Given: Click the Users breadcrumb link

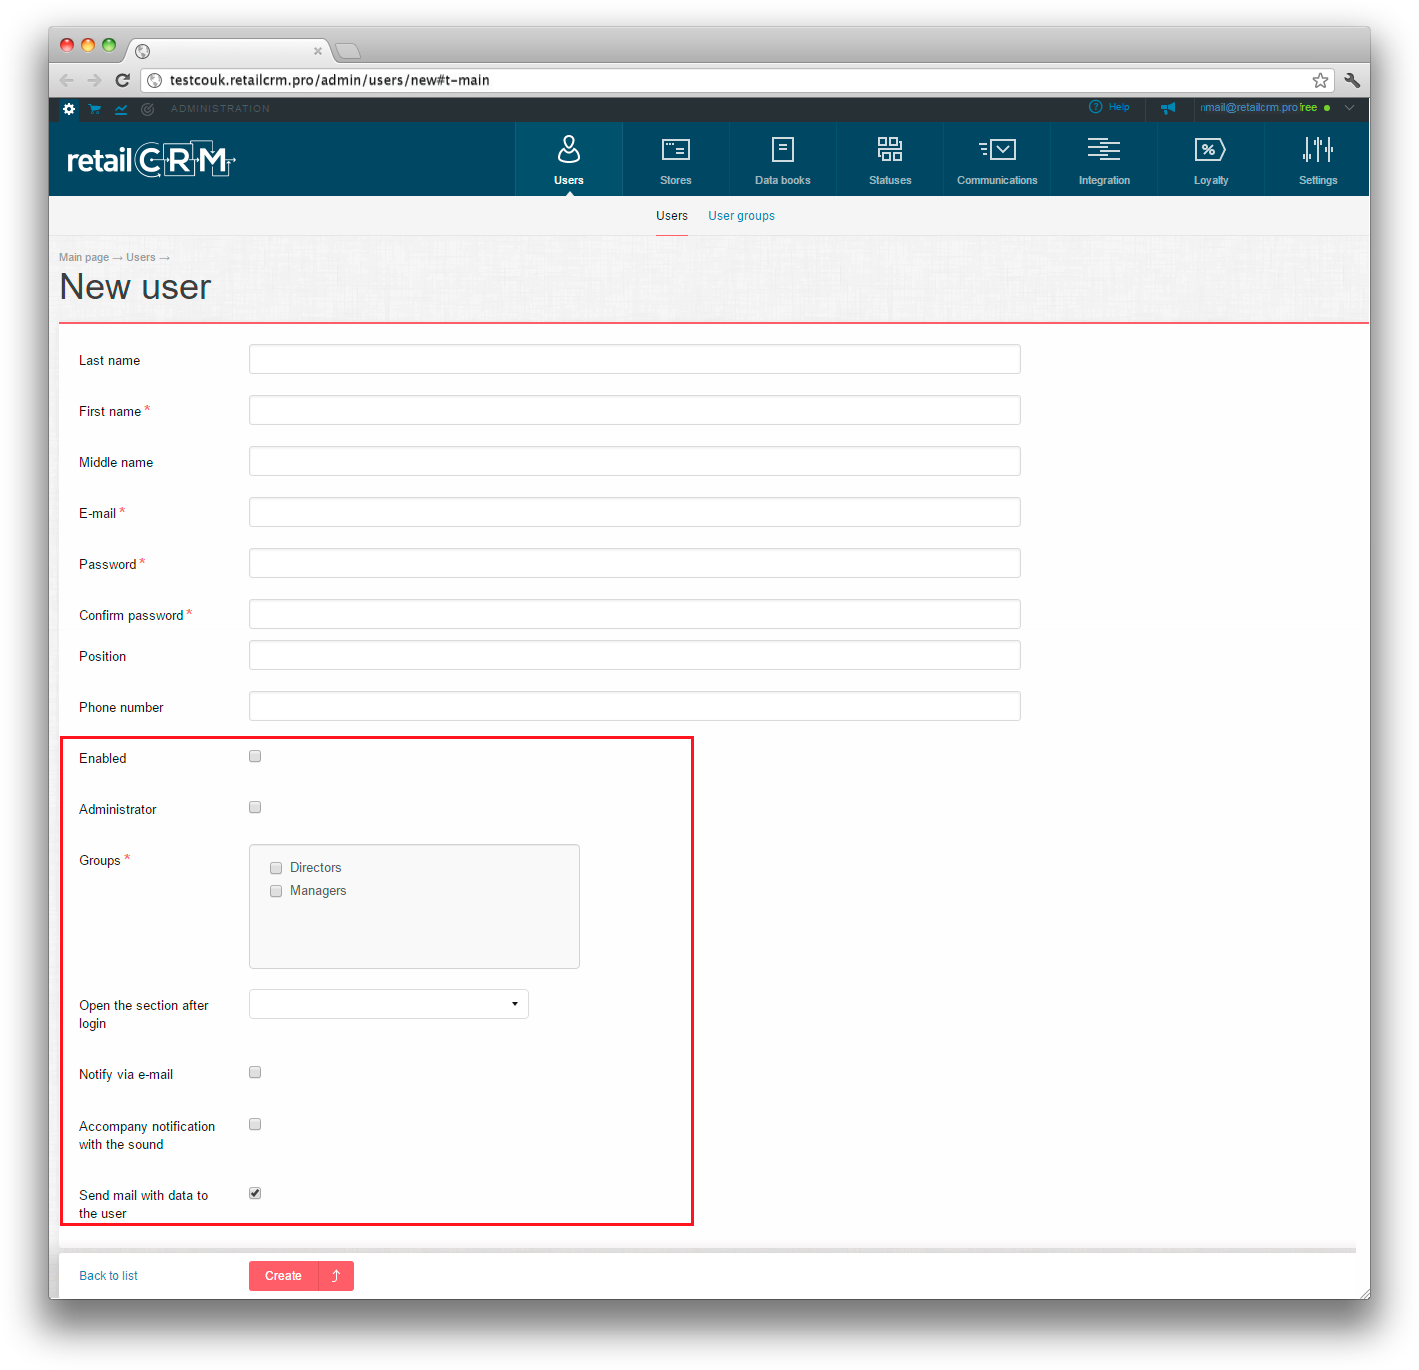Looking at the screenshot, I should (141, 258).
